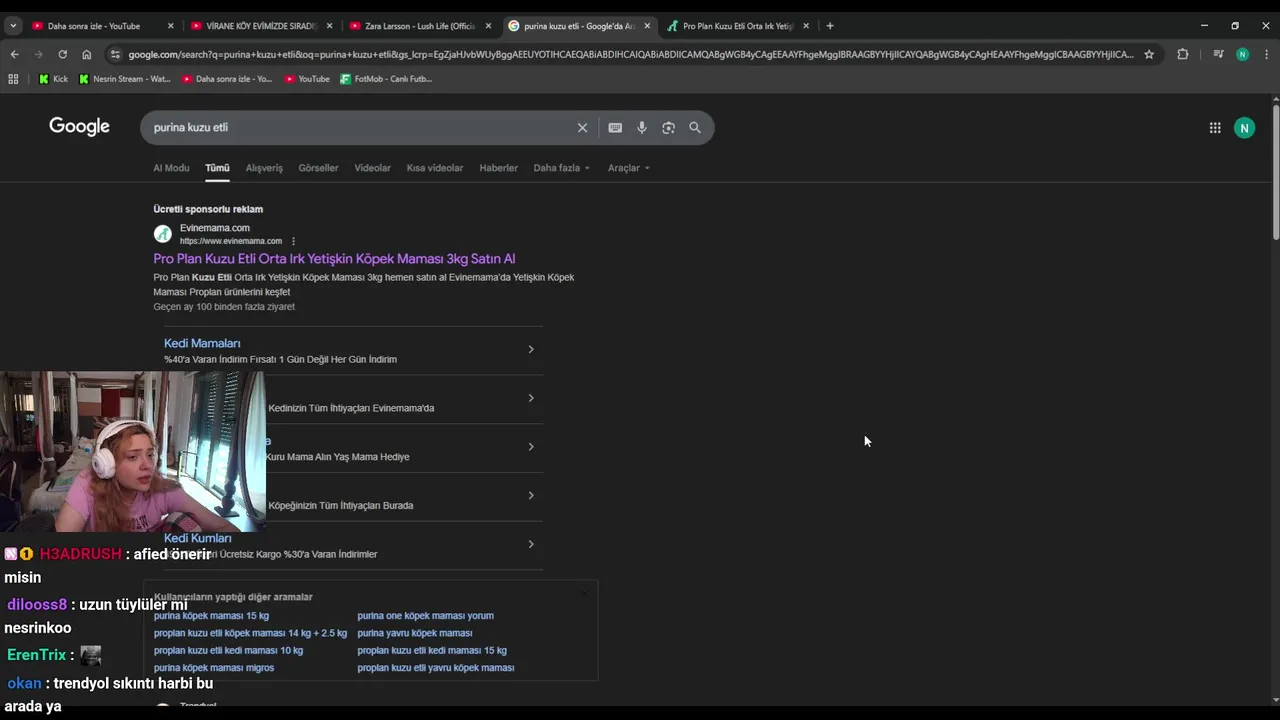Image resolution: width=1280 pixels, height=720 pixels.
Task: Open the tab search dropdown arrow
Action: (x=13, y=26)
